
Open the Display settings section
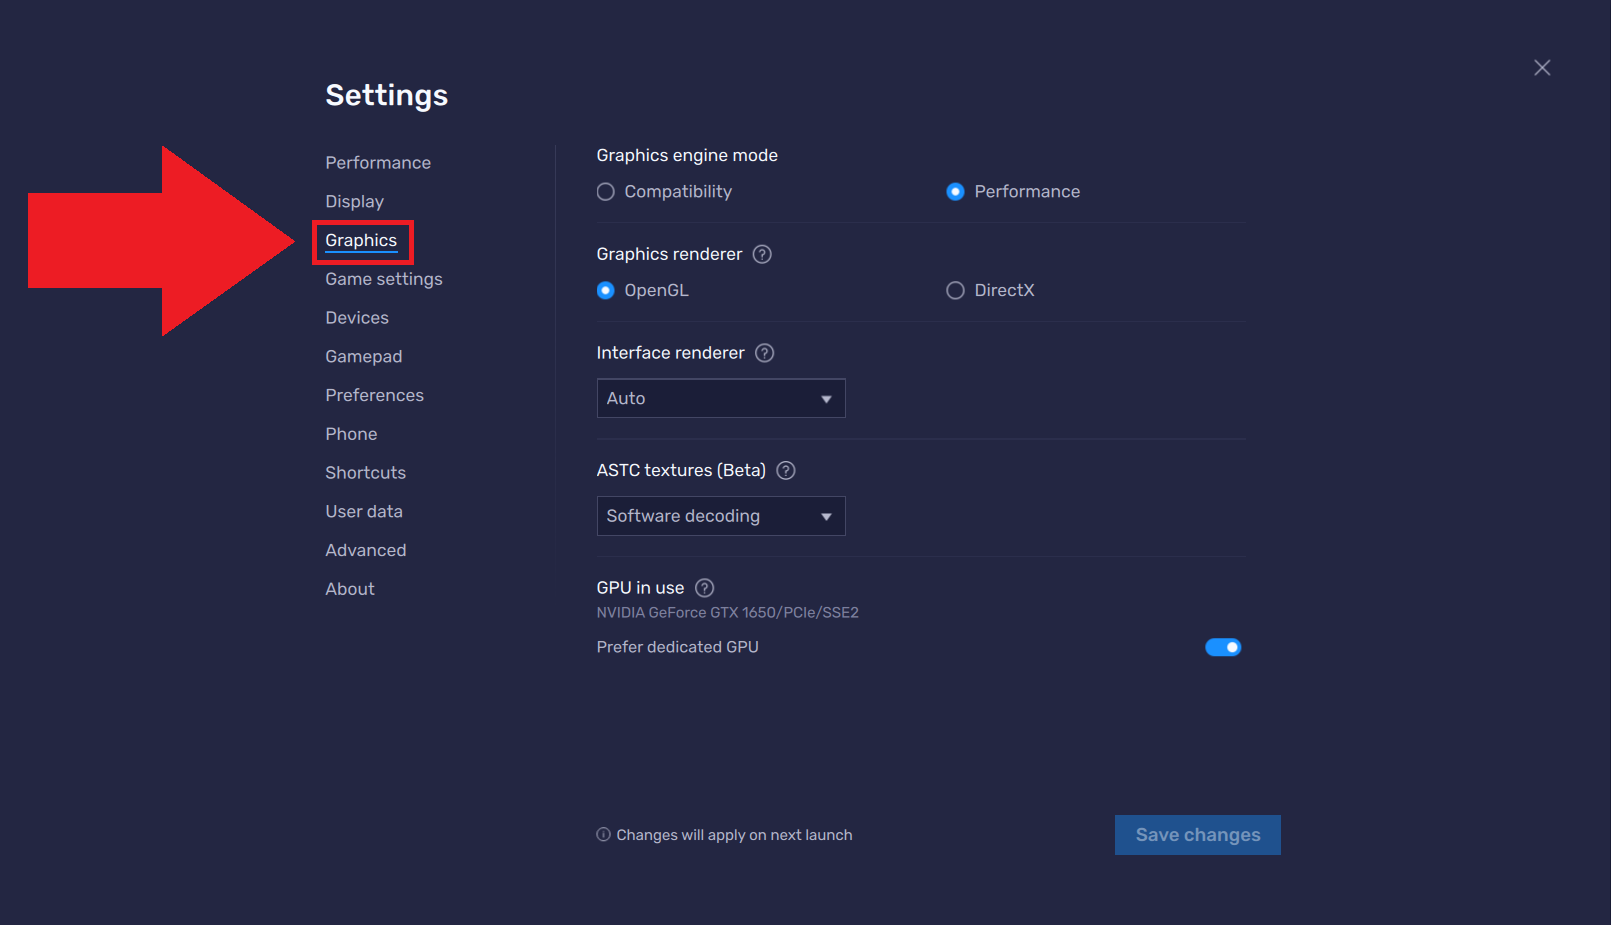click(x=354, y=201)
